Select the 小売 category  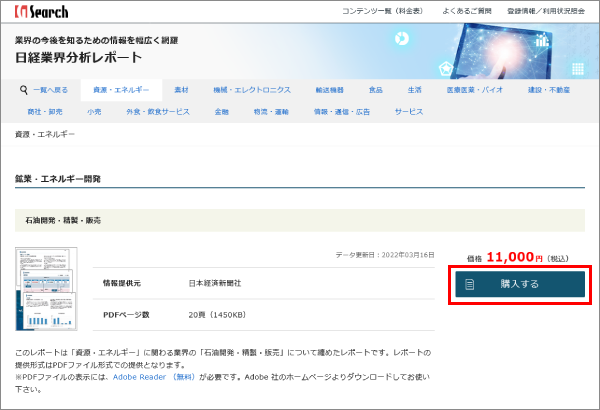point(94,112)
